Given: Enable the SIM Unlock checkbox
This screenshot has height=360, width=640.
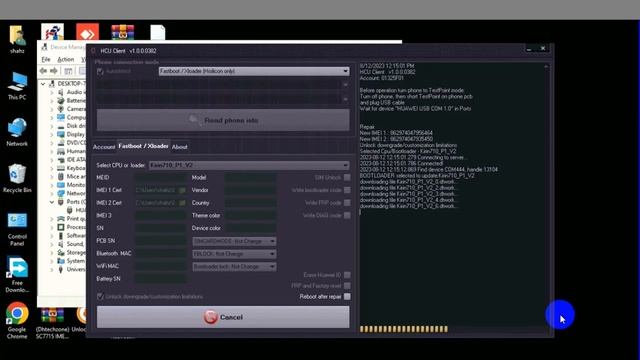Looking at the screenshot, I should pos(347,178).
